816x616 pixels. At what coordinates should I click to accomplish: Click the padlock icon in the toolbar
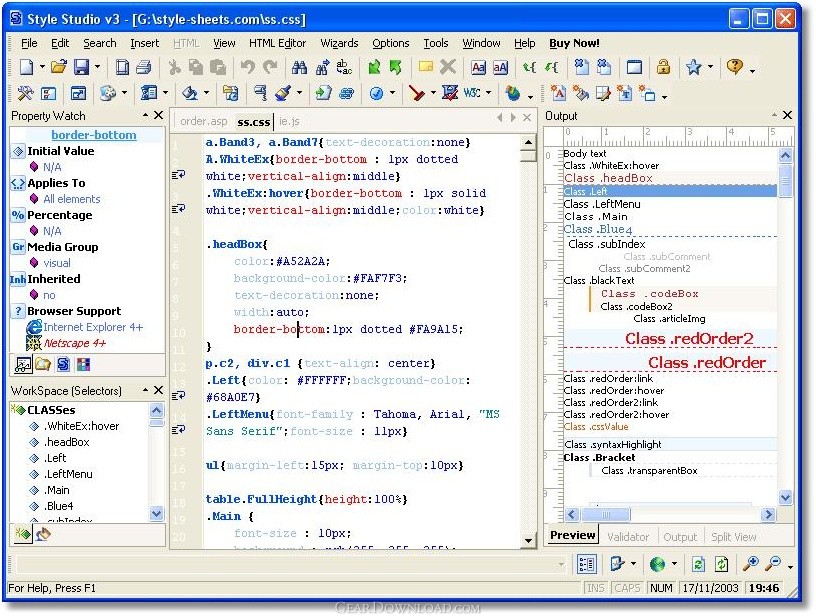pos(663,67)
